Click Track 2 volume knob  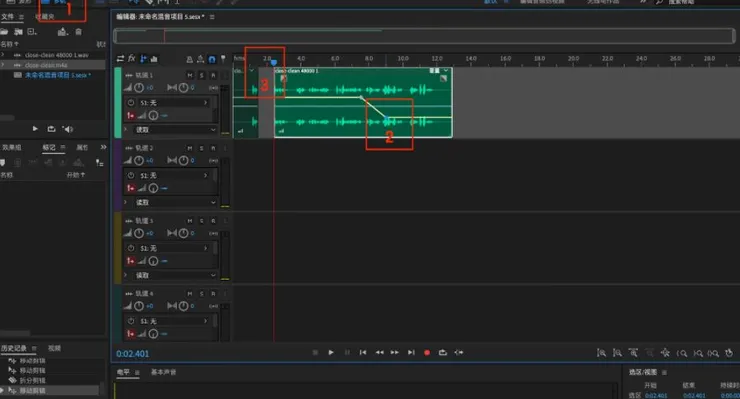pos(139,160)
